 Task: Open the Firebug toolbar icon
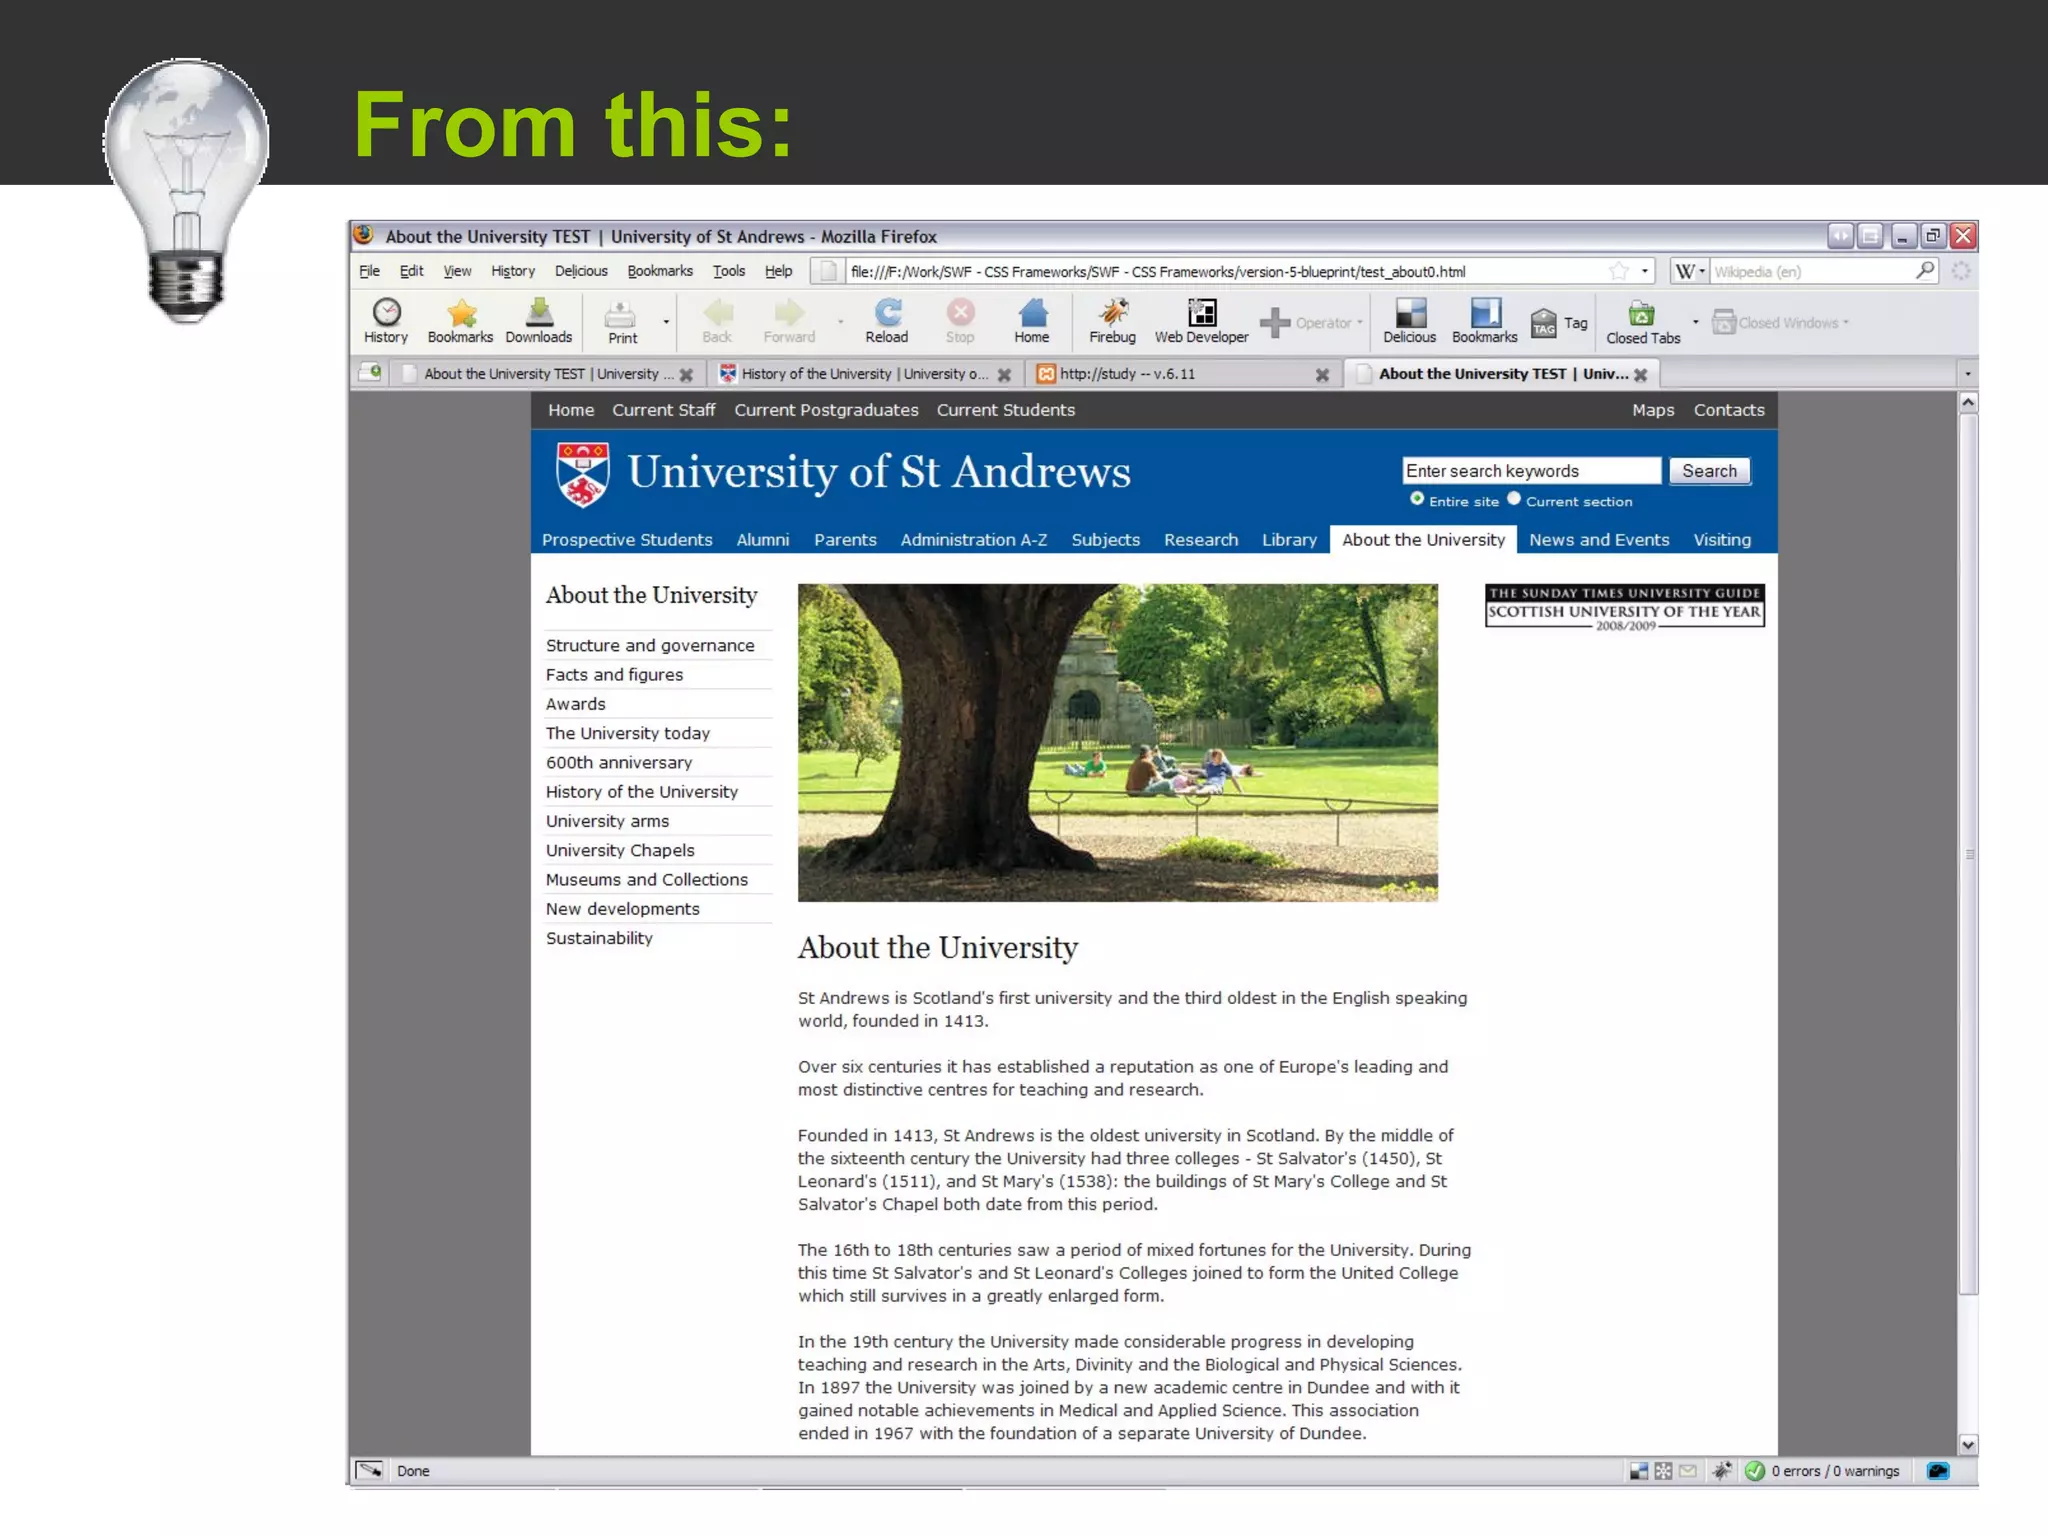tap(1113, 321)
